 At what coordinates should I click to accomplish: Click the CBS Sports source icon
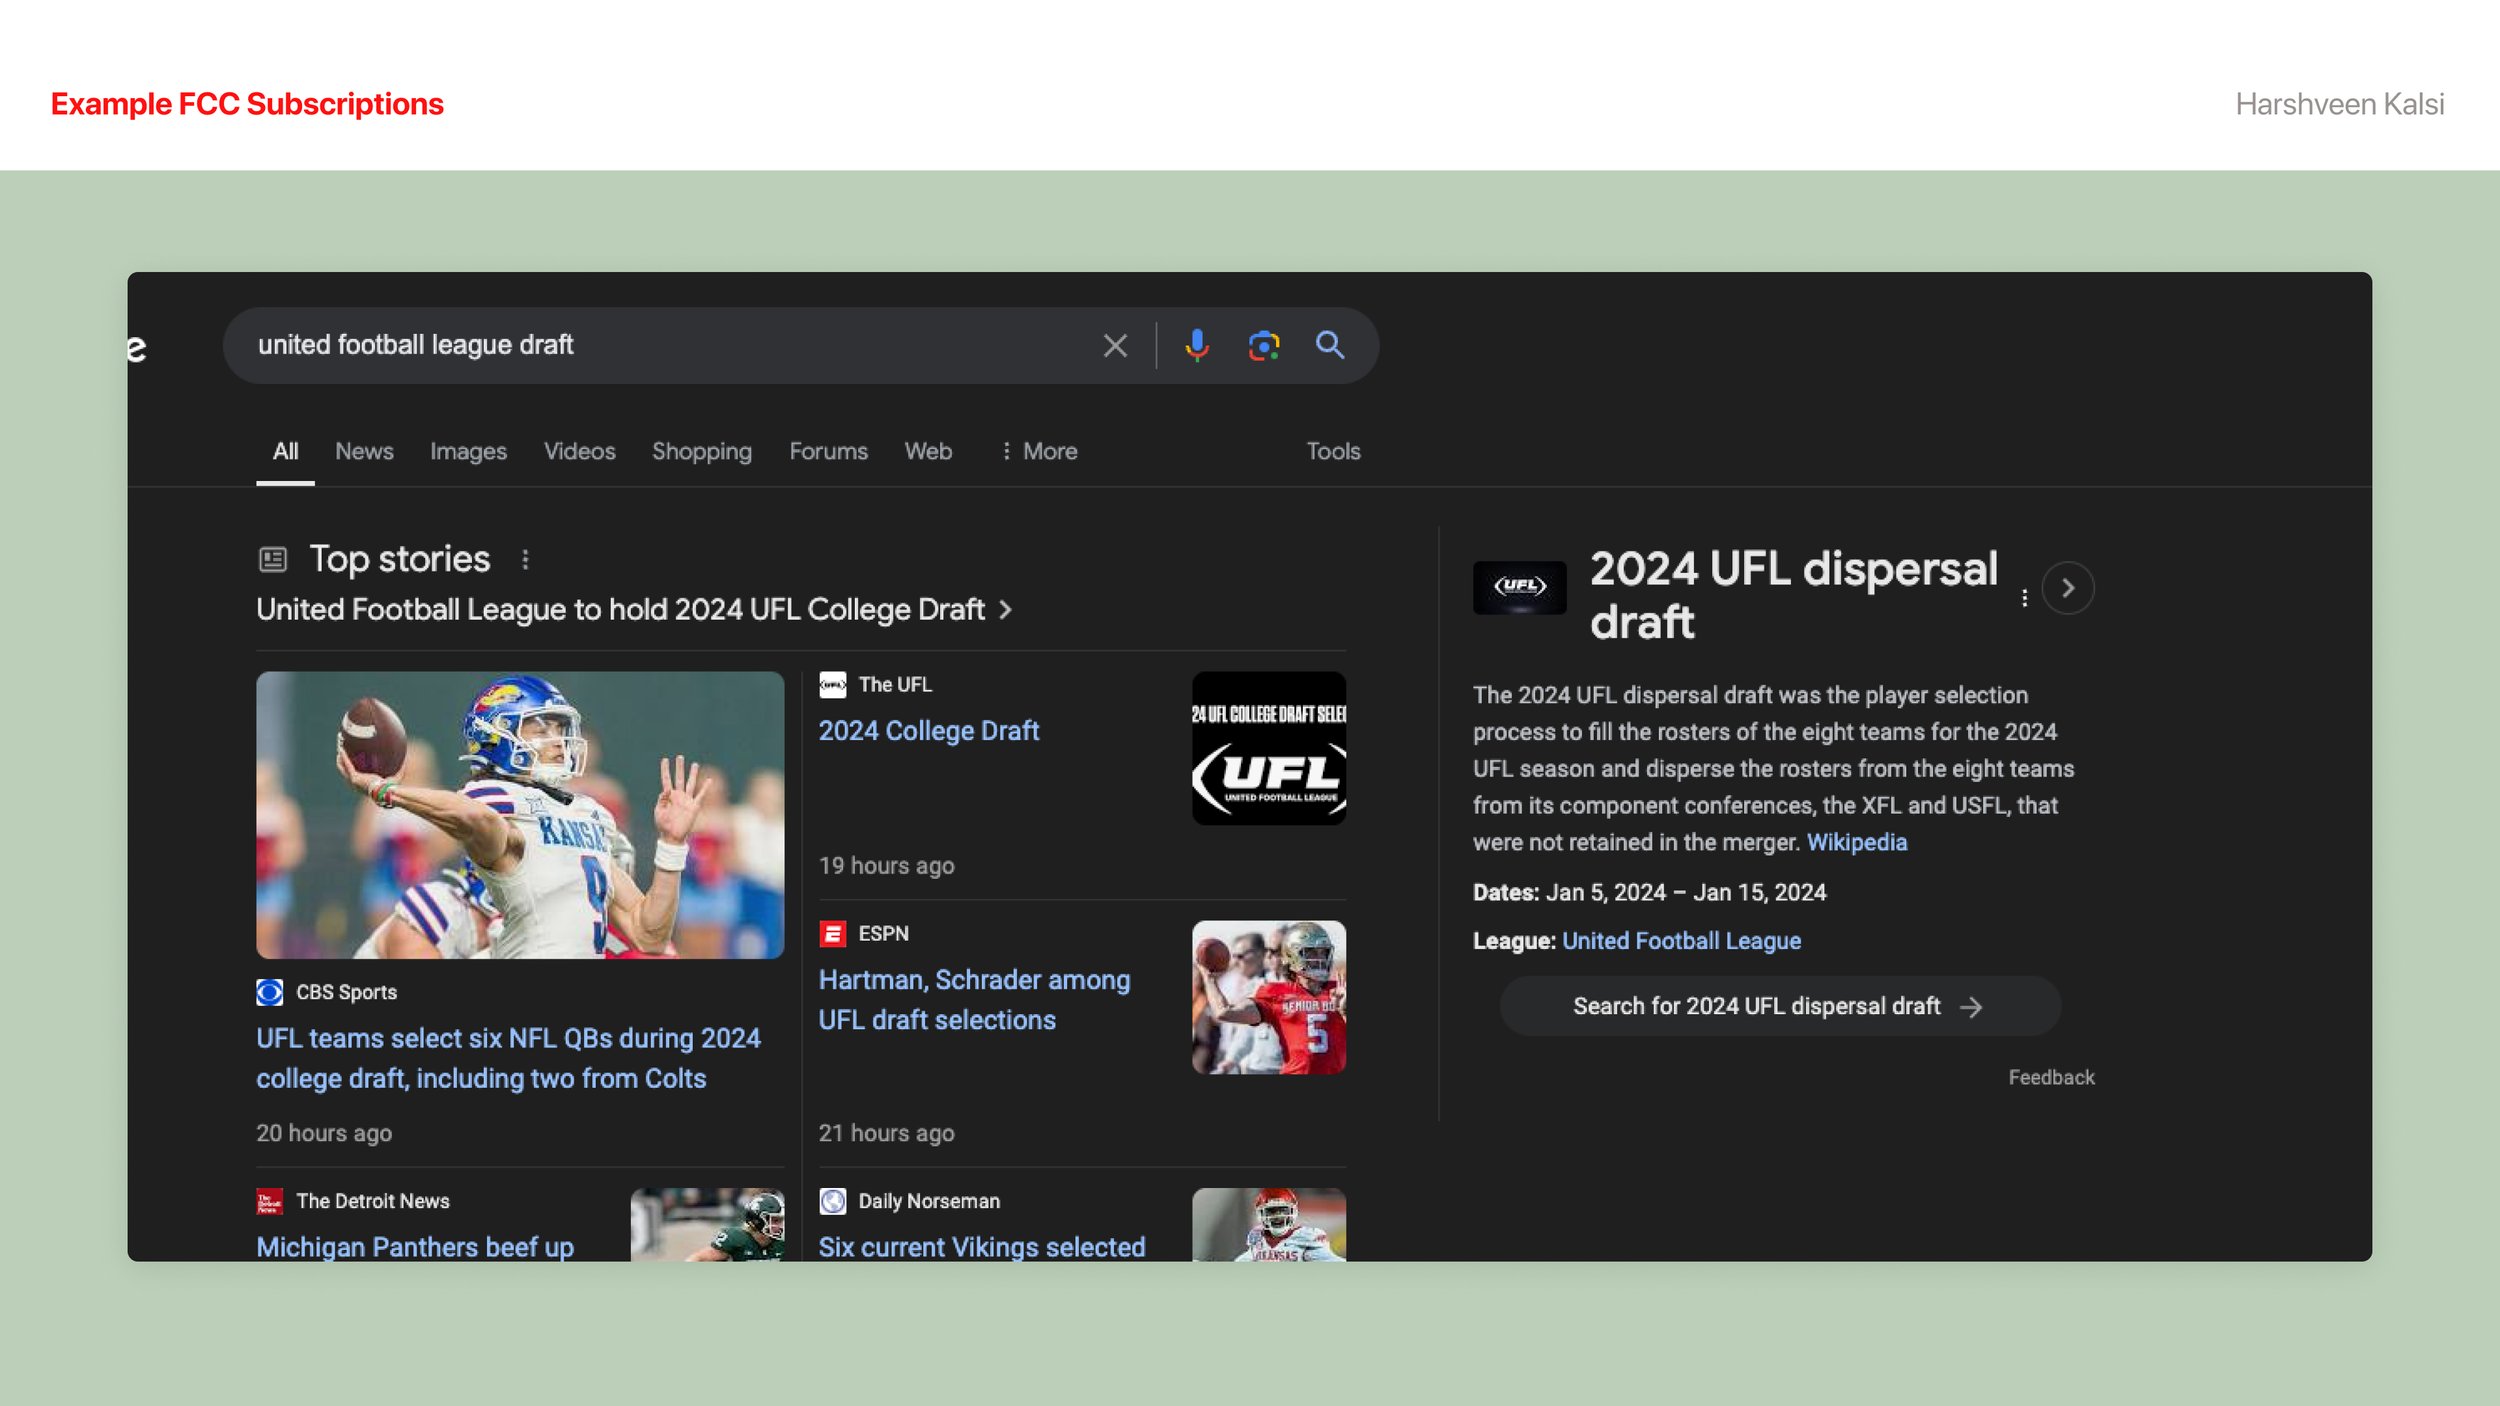pos(270,992)
